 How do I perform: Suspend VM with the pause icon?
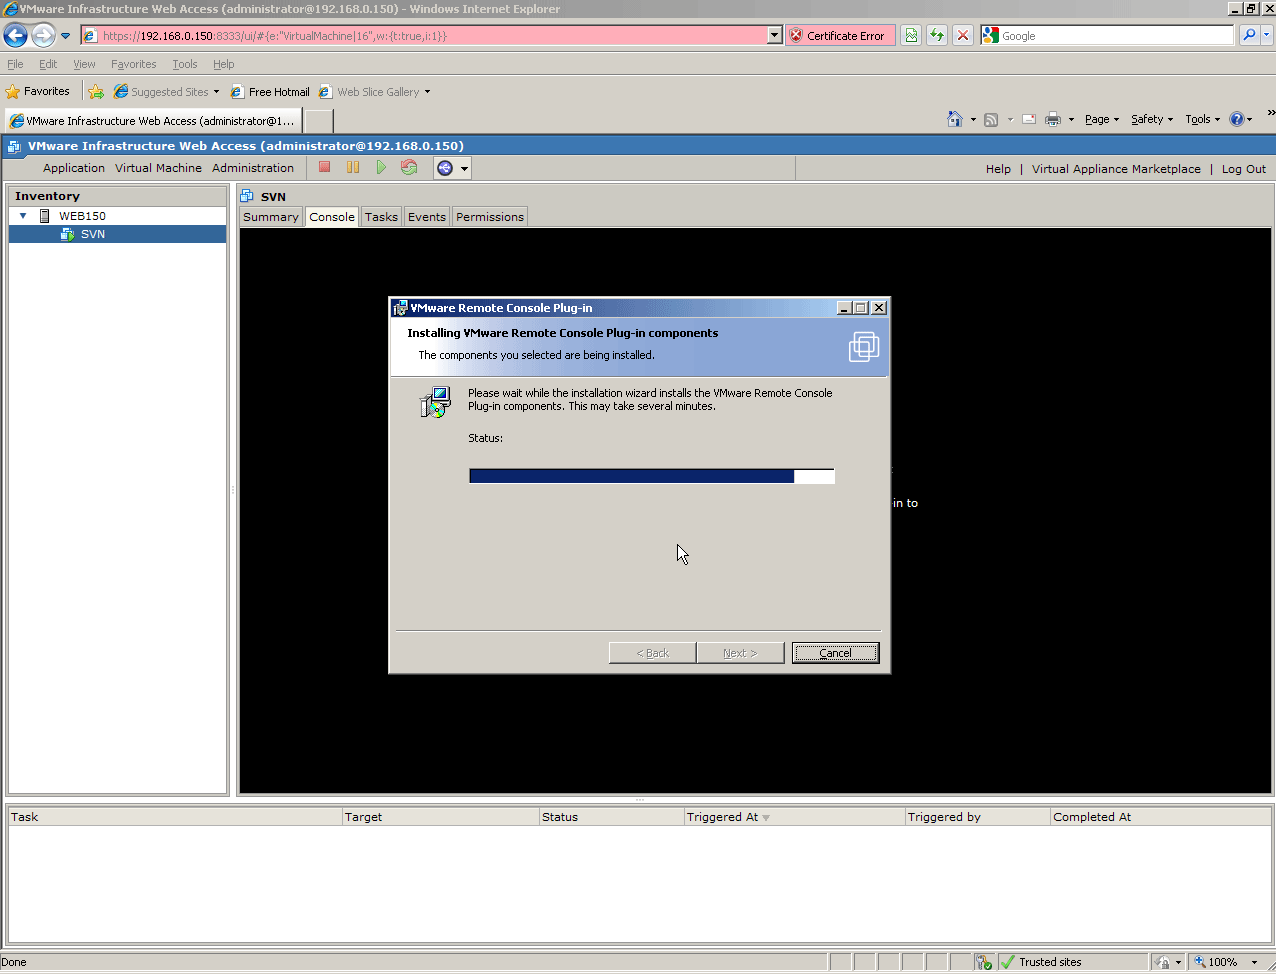(x=353, y=167)
